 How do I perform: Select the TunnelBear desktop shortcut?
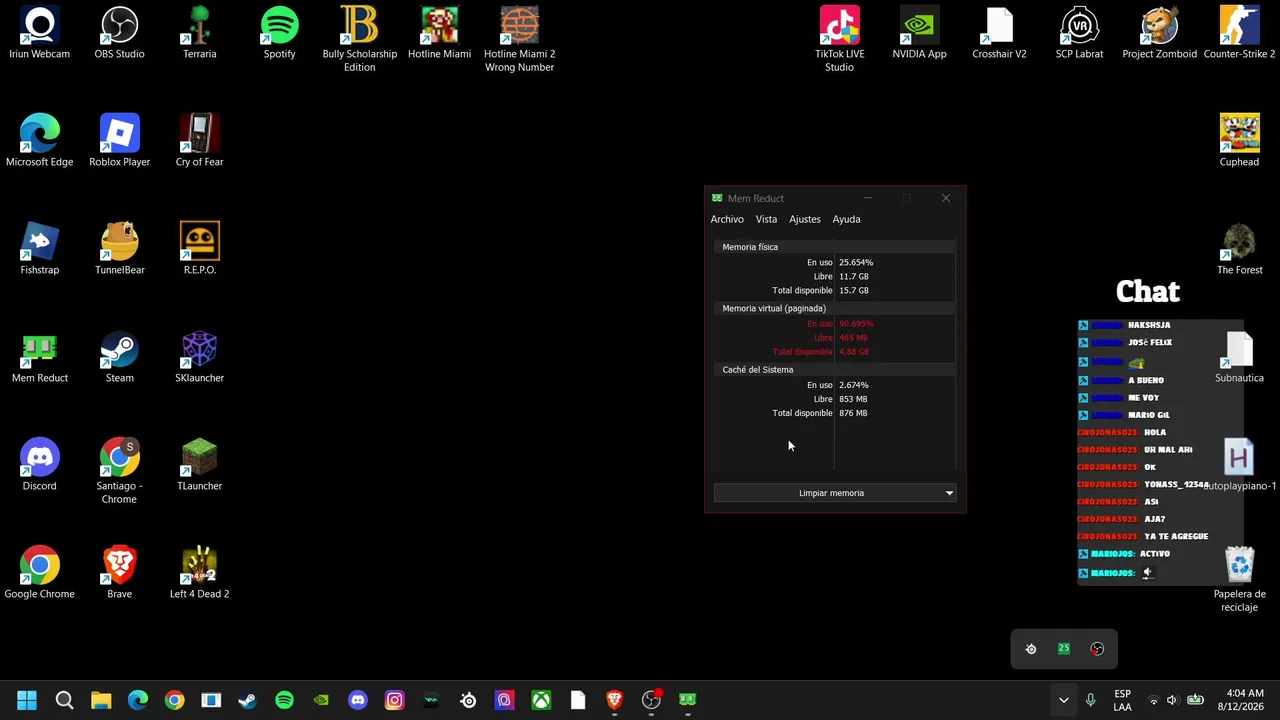pyautogui.click(x=120, y=249)
